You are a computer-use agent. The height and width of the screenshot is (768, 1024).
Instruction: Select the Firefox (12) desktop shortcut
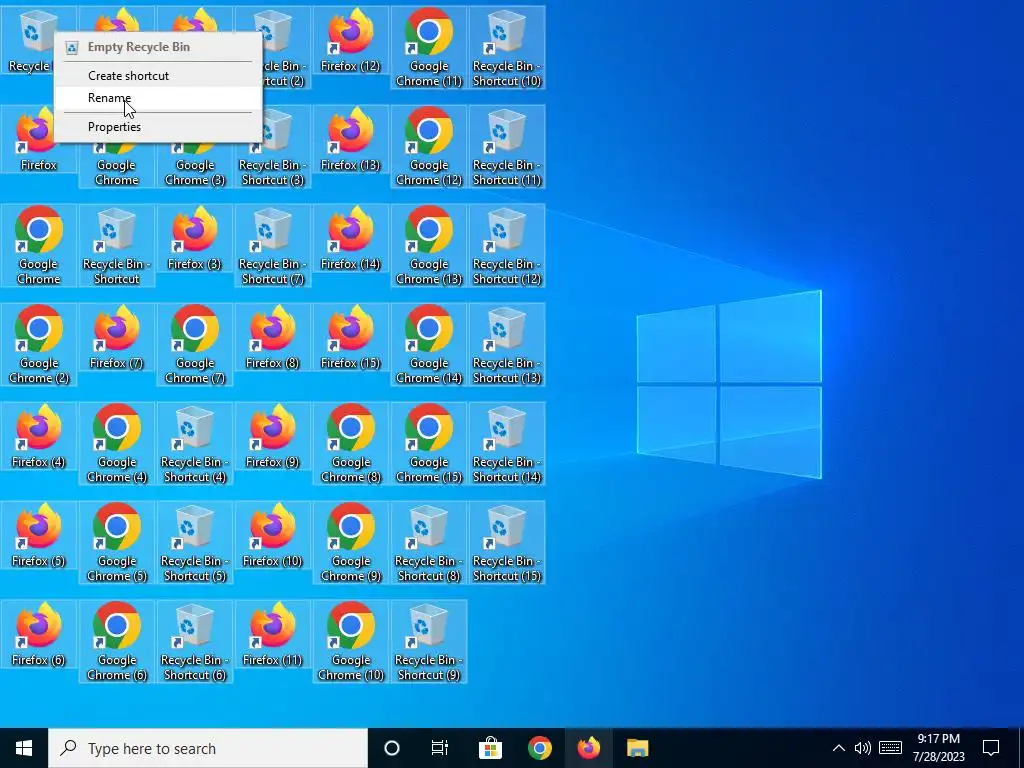[351, 41]
